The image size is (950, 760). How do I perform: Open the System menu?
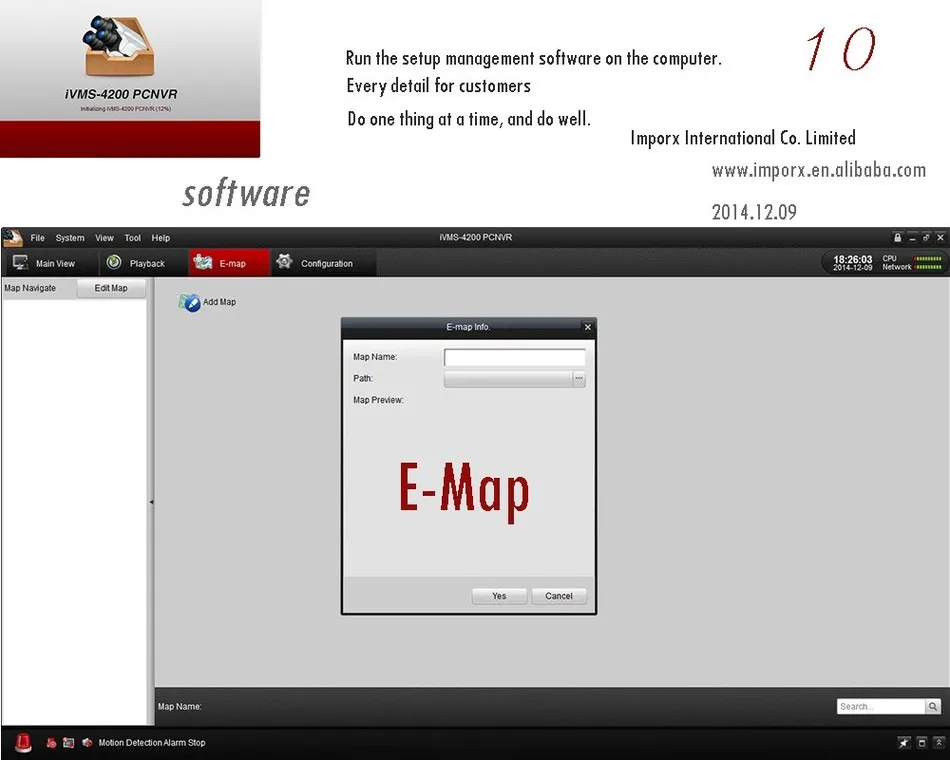pos(70,238)
